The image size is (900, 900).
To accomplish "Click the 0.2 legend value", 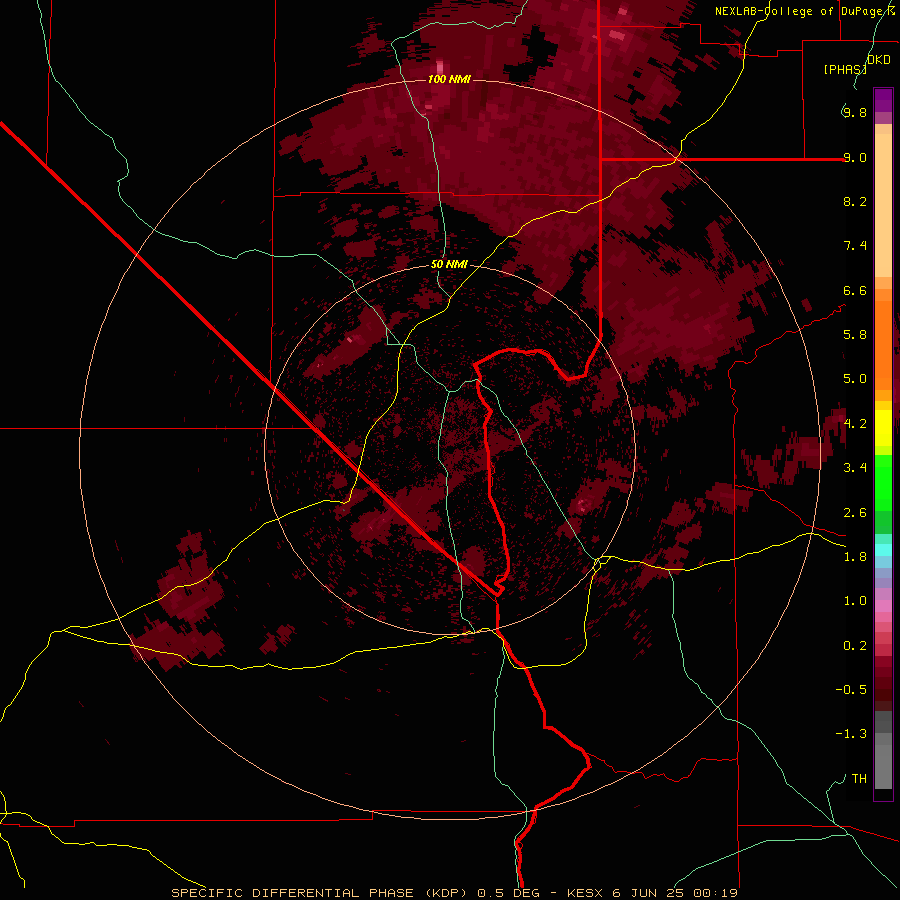I will [x=855, y=646].
